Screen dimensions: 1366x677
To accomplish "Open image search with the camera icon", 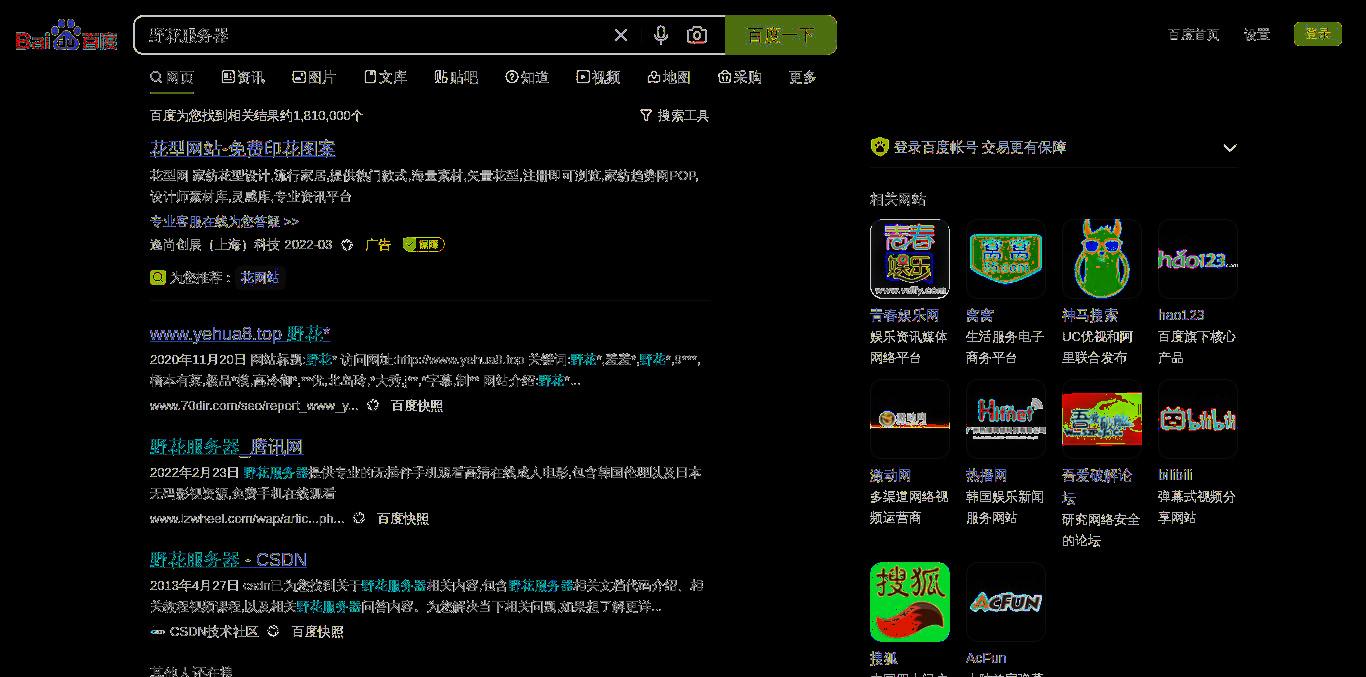I will click(697, 35).
